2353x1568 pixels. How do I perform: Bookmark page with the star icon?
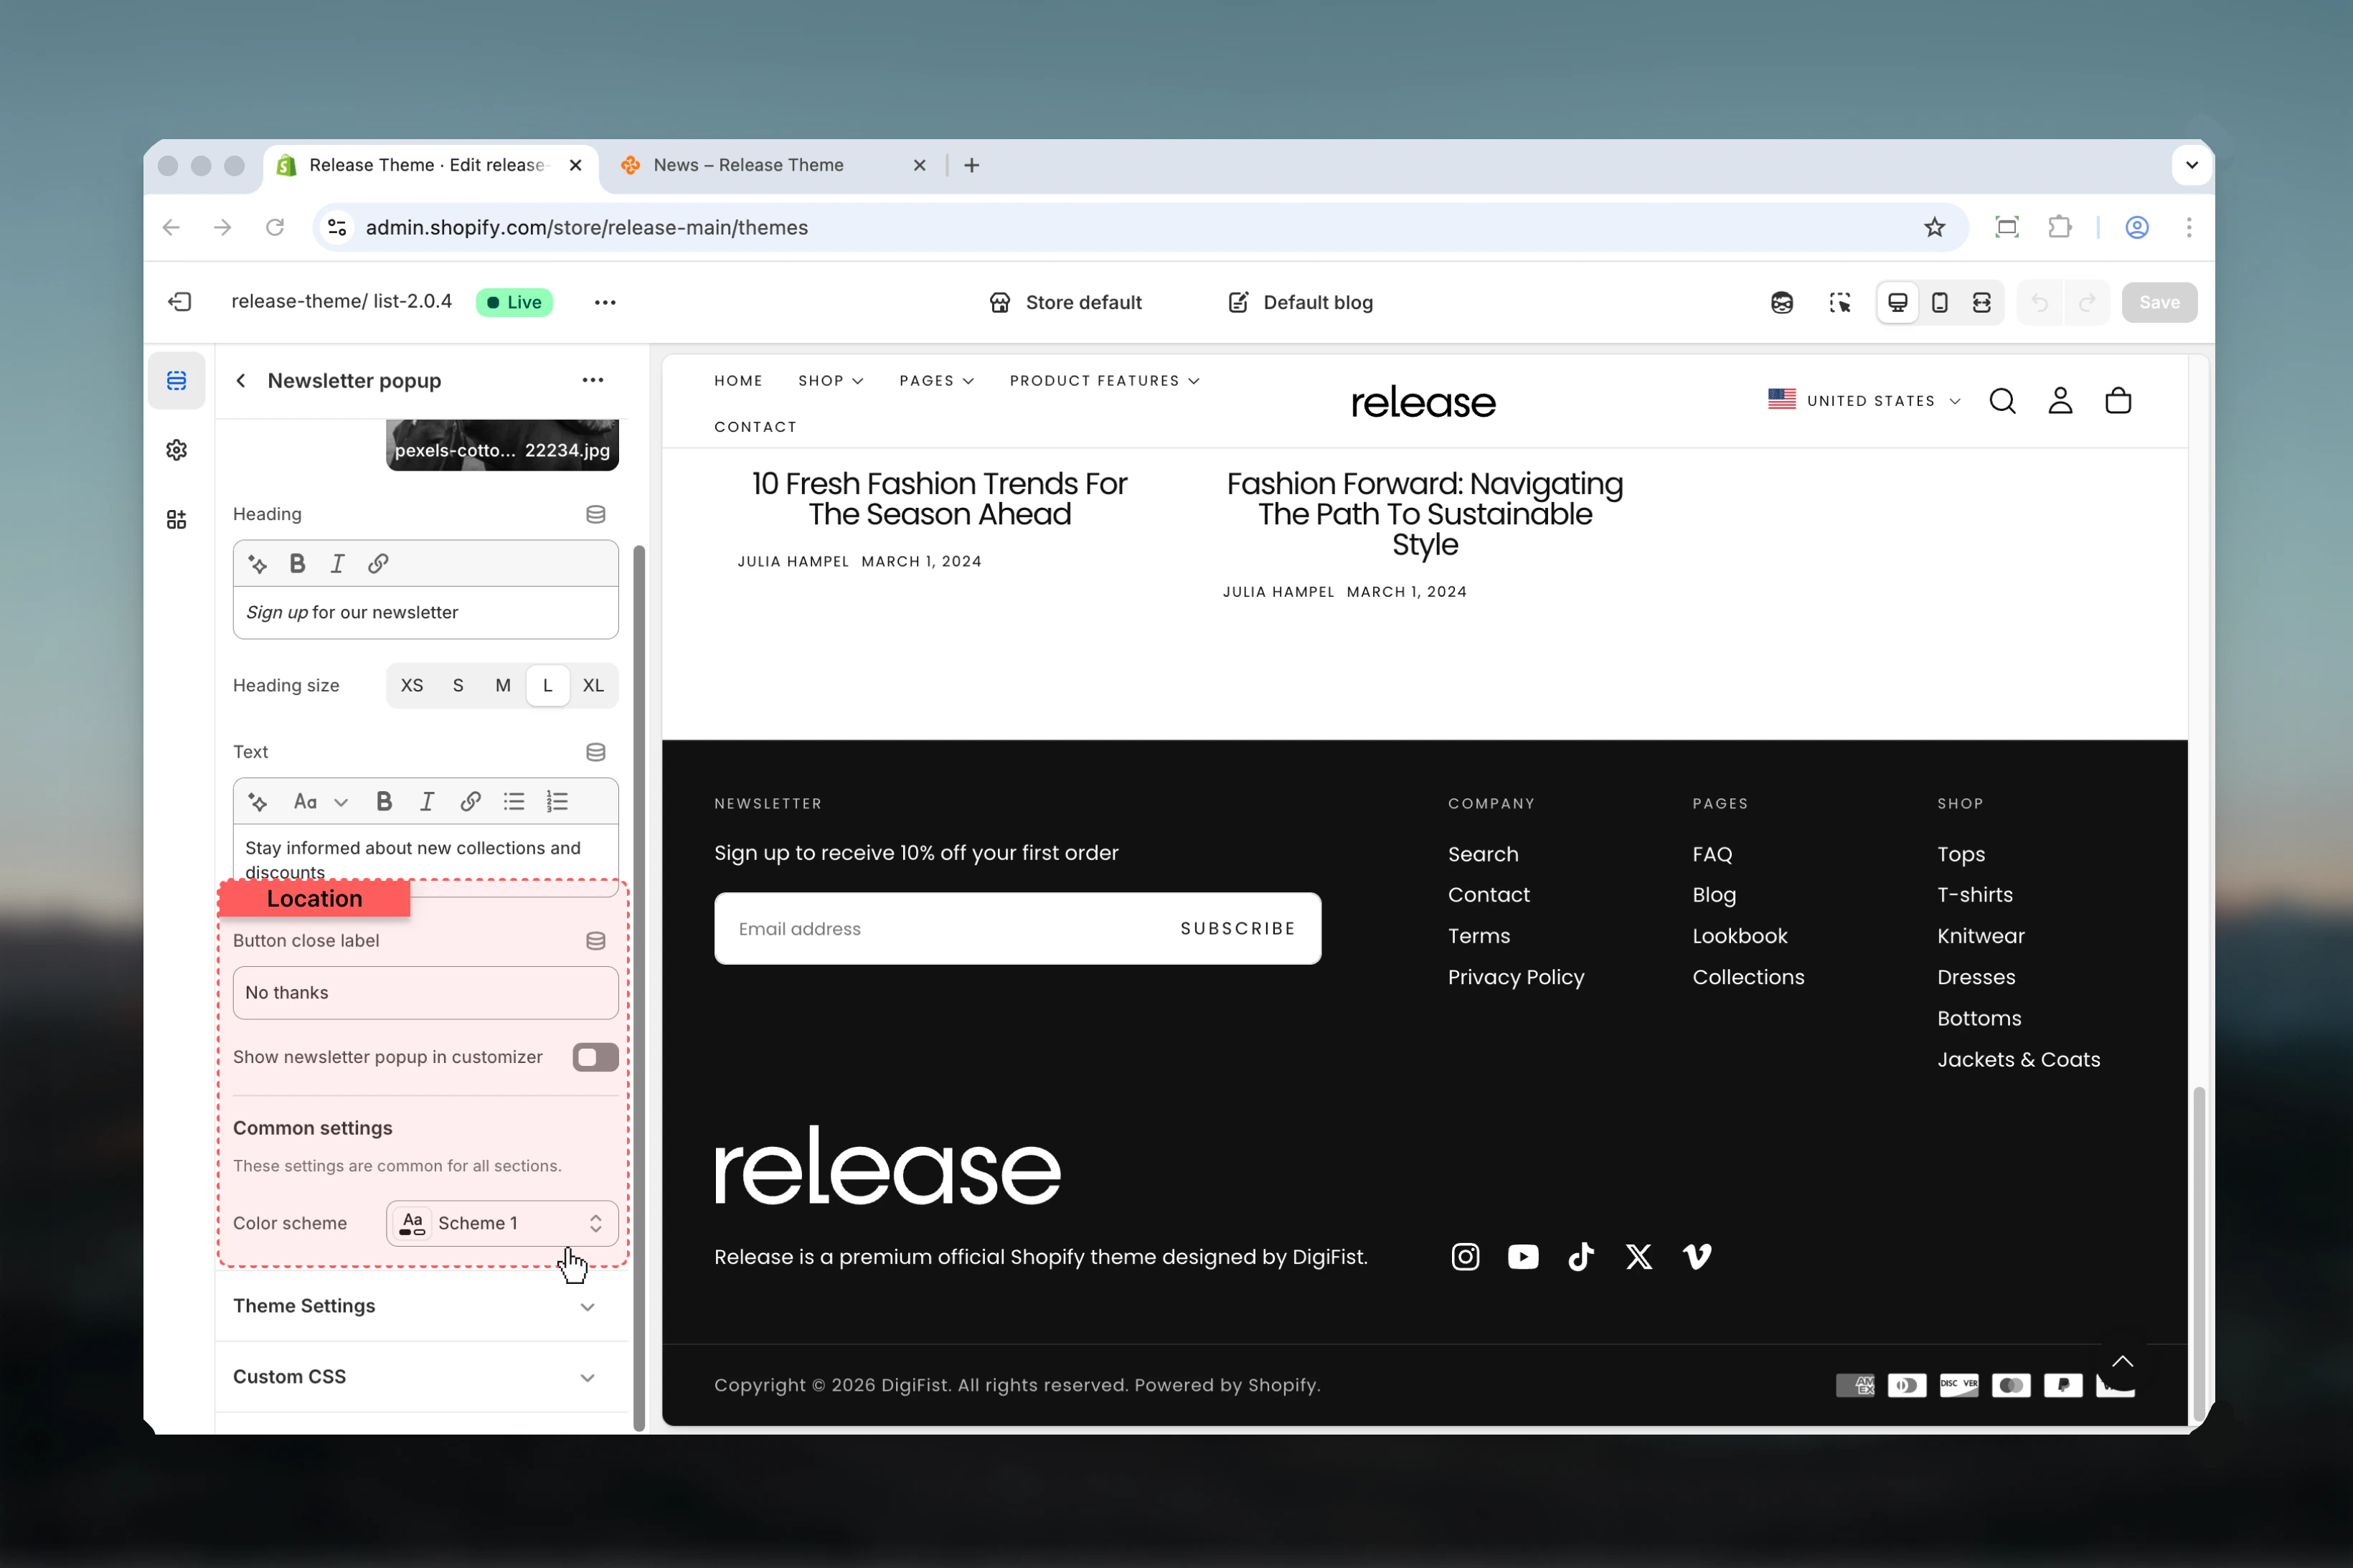(x=1935, y=228)
